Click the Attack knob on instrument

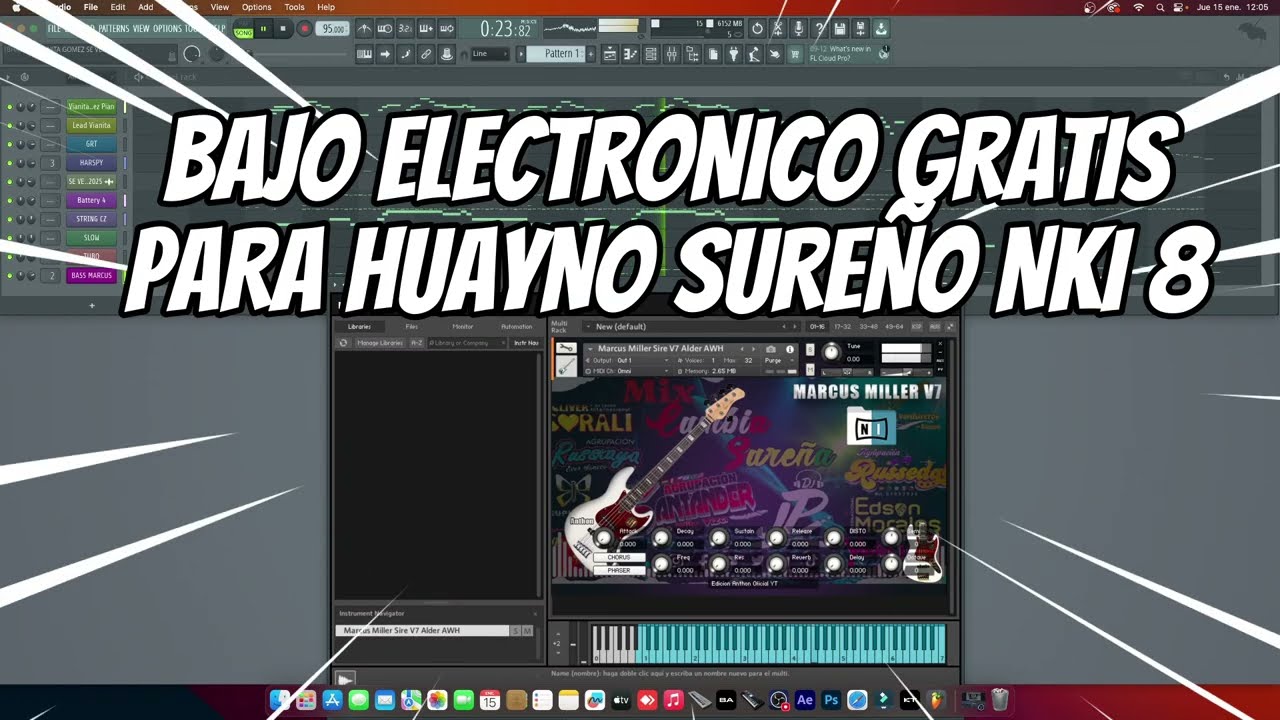pyautogui.click(x=602, y=539)
